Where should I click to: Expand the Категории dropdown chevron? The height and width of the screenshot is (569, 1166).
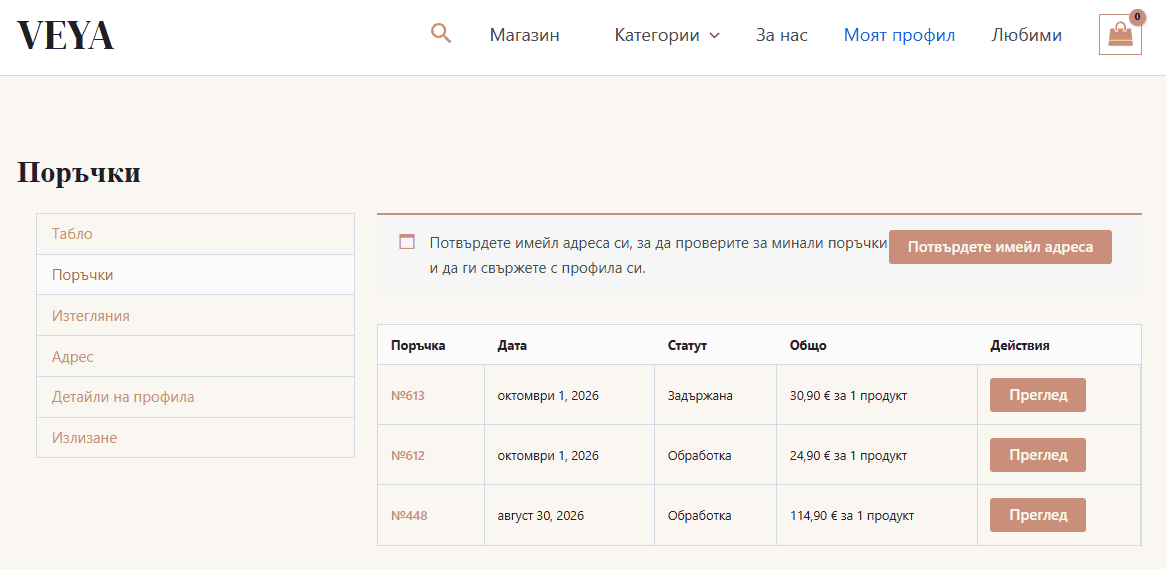pyautogui.click(x=715, y=36)
